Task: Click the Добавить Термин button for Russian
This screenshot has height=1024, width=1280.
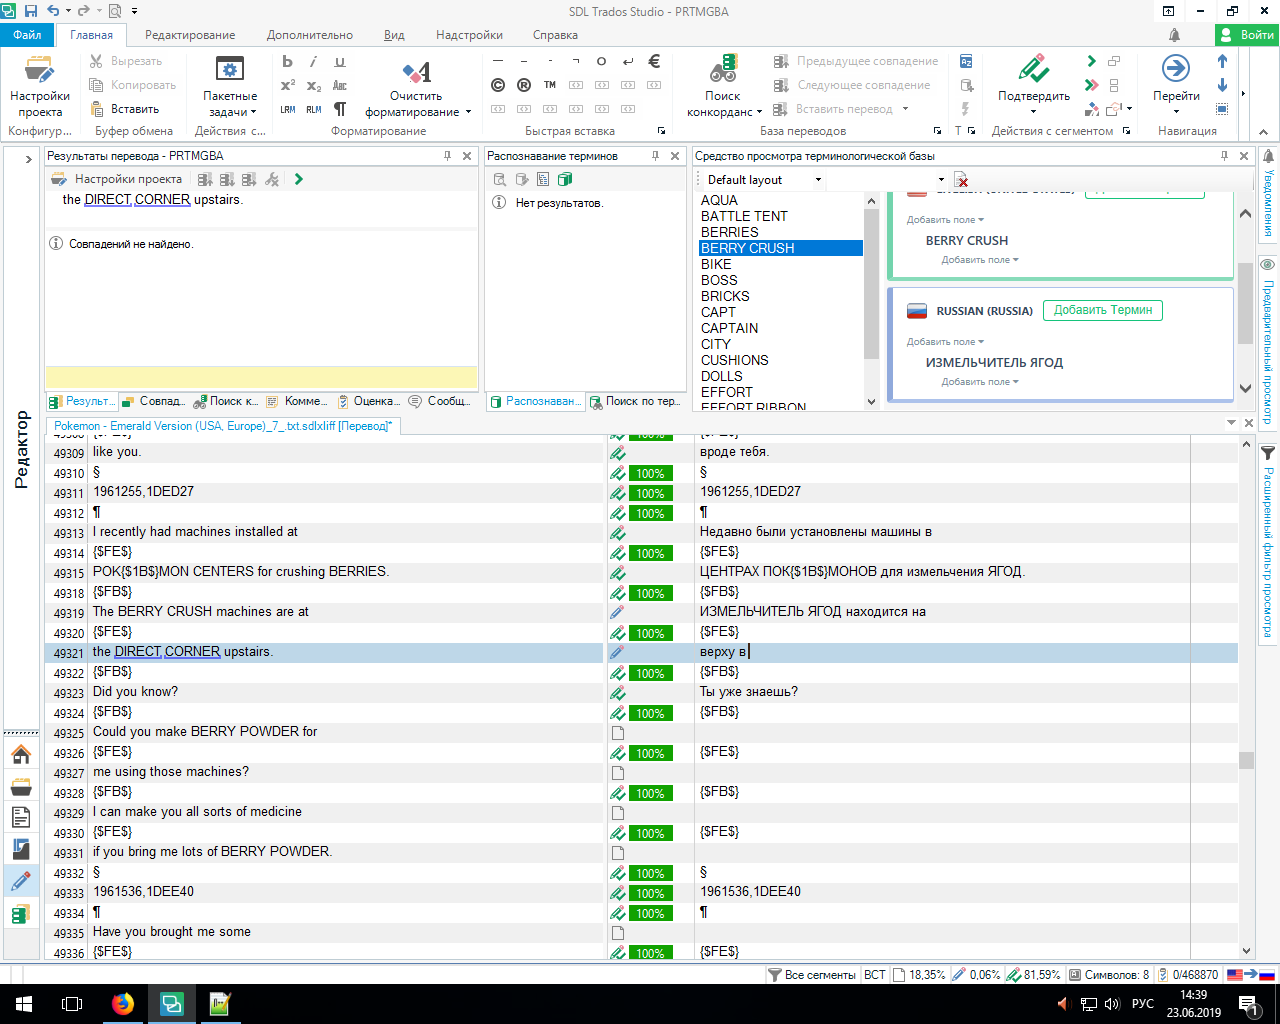Action: pyautogui.click(x=1102, y=310)
